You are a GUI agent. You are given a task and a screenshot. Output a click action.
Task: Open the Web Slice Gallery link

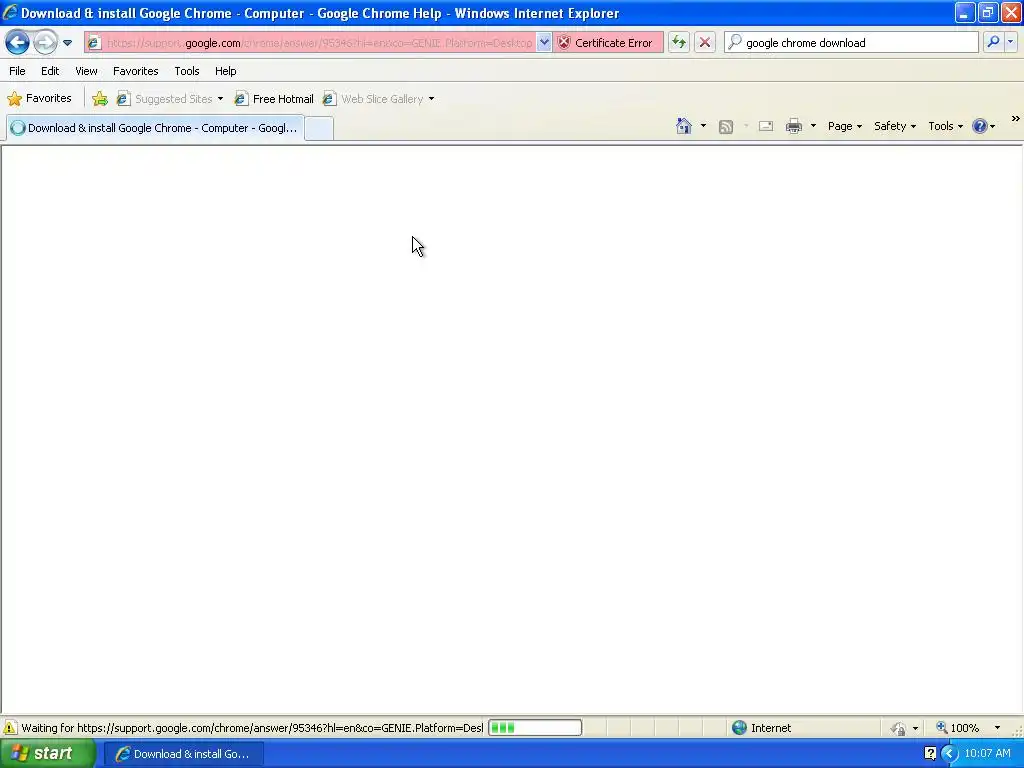374,99
